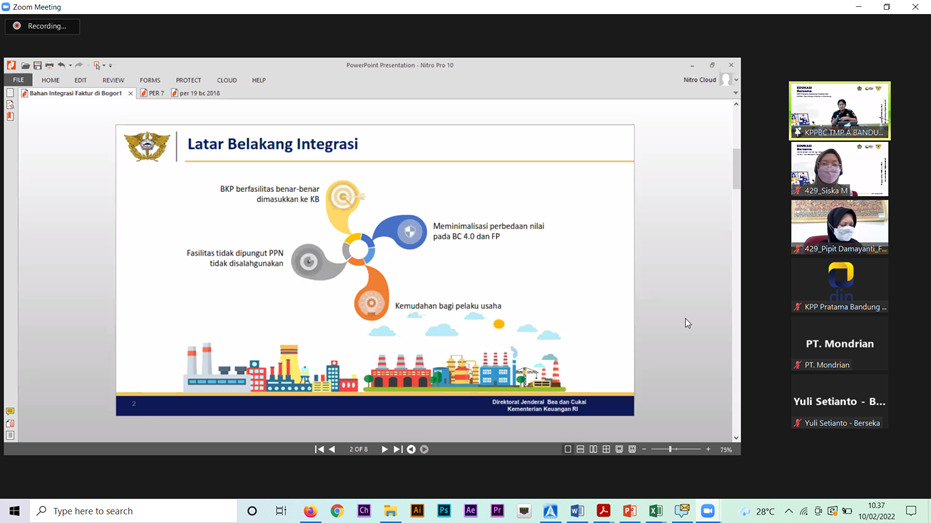Screen dimensions: 931x523
Task: Switch to the PER 7 document tab
Action: tap(153, 93)
